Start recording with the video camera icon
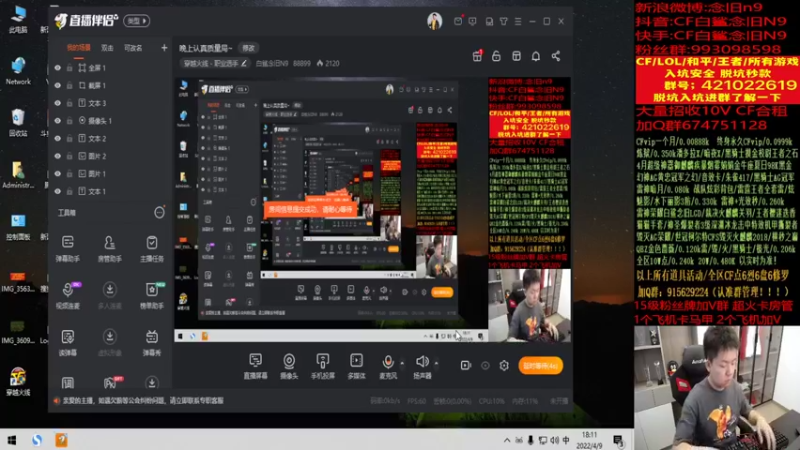The height and width of the screenshot is (450, 800). coord(465,365)
